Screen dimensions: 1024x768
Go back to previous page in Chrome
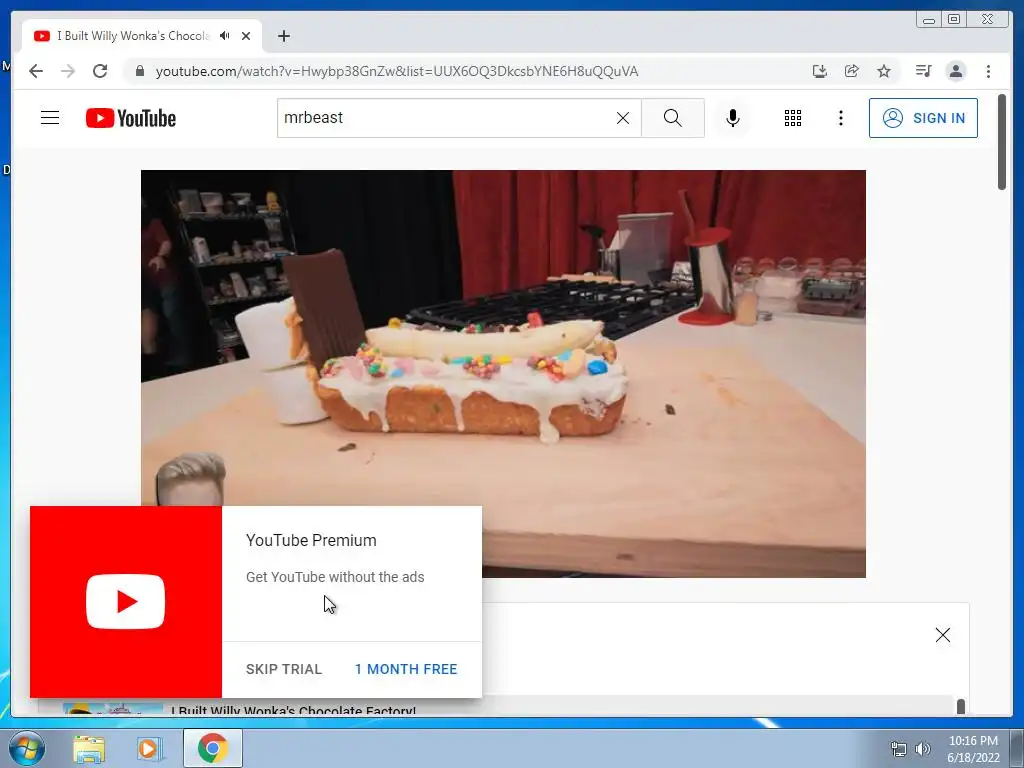[x=36, y=71]
